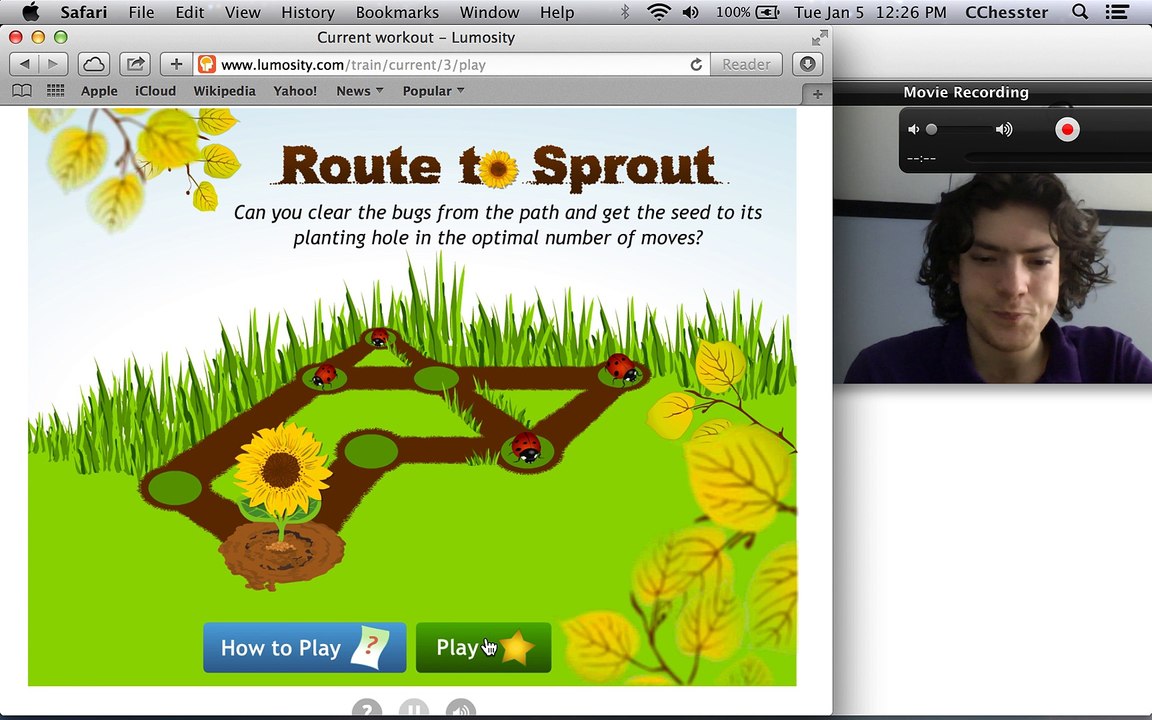Pause the game with the pause icon

(414, 709)
